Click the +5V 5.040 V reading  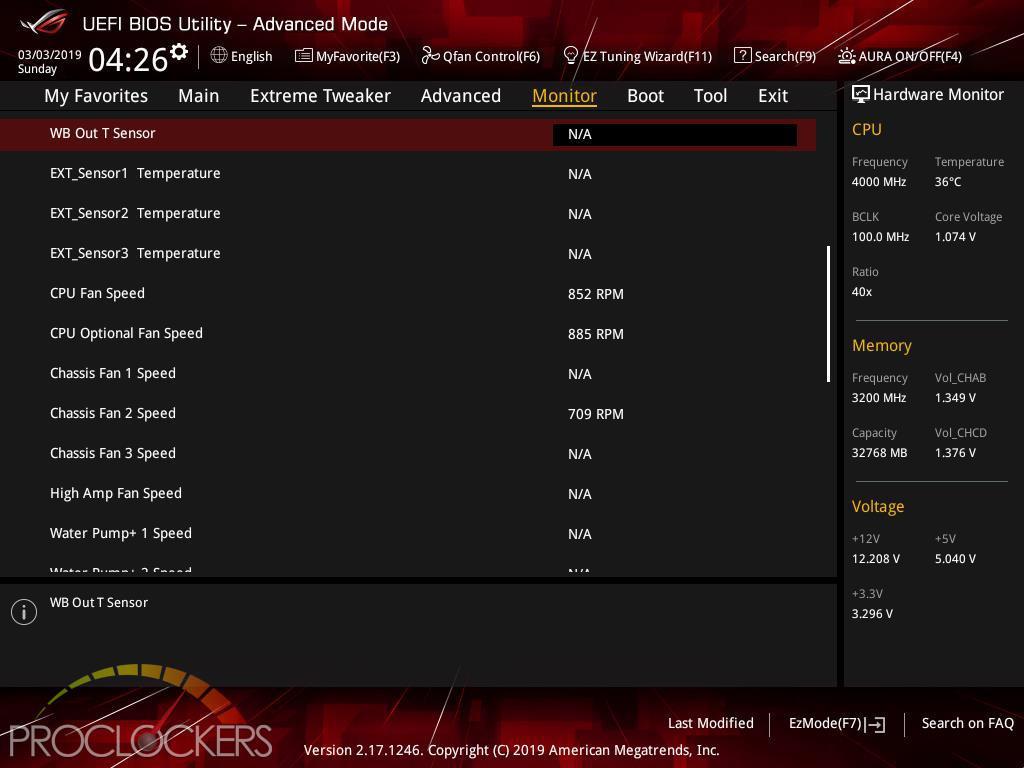pos(955,559)
